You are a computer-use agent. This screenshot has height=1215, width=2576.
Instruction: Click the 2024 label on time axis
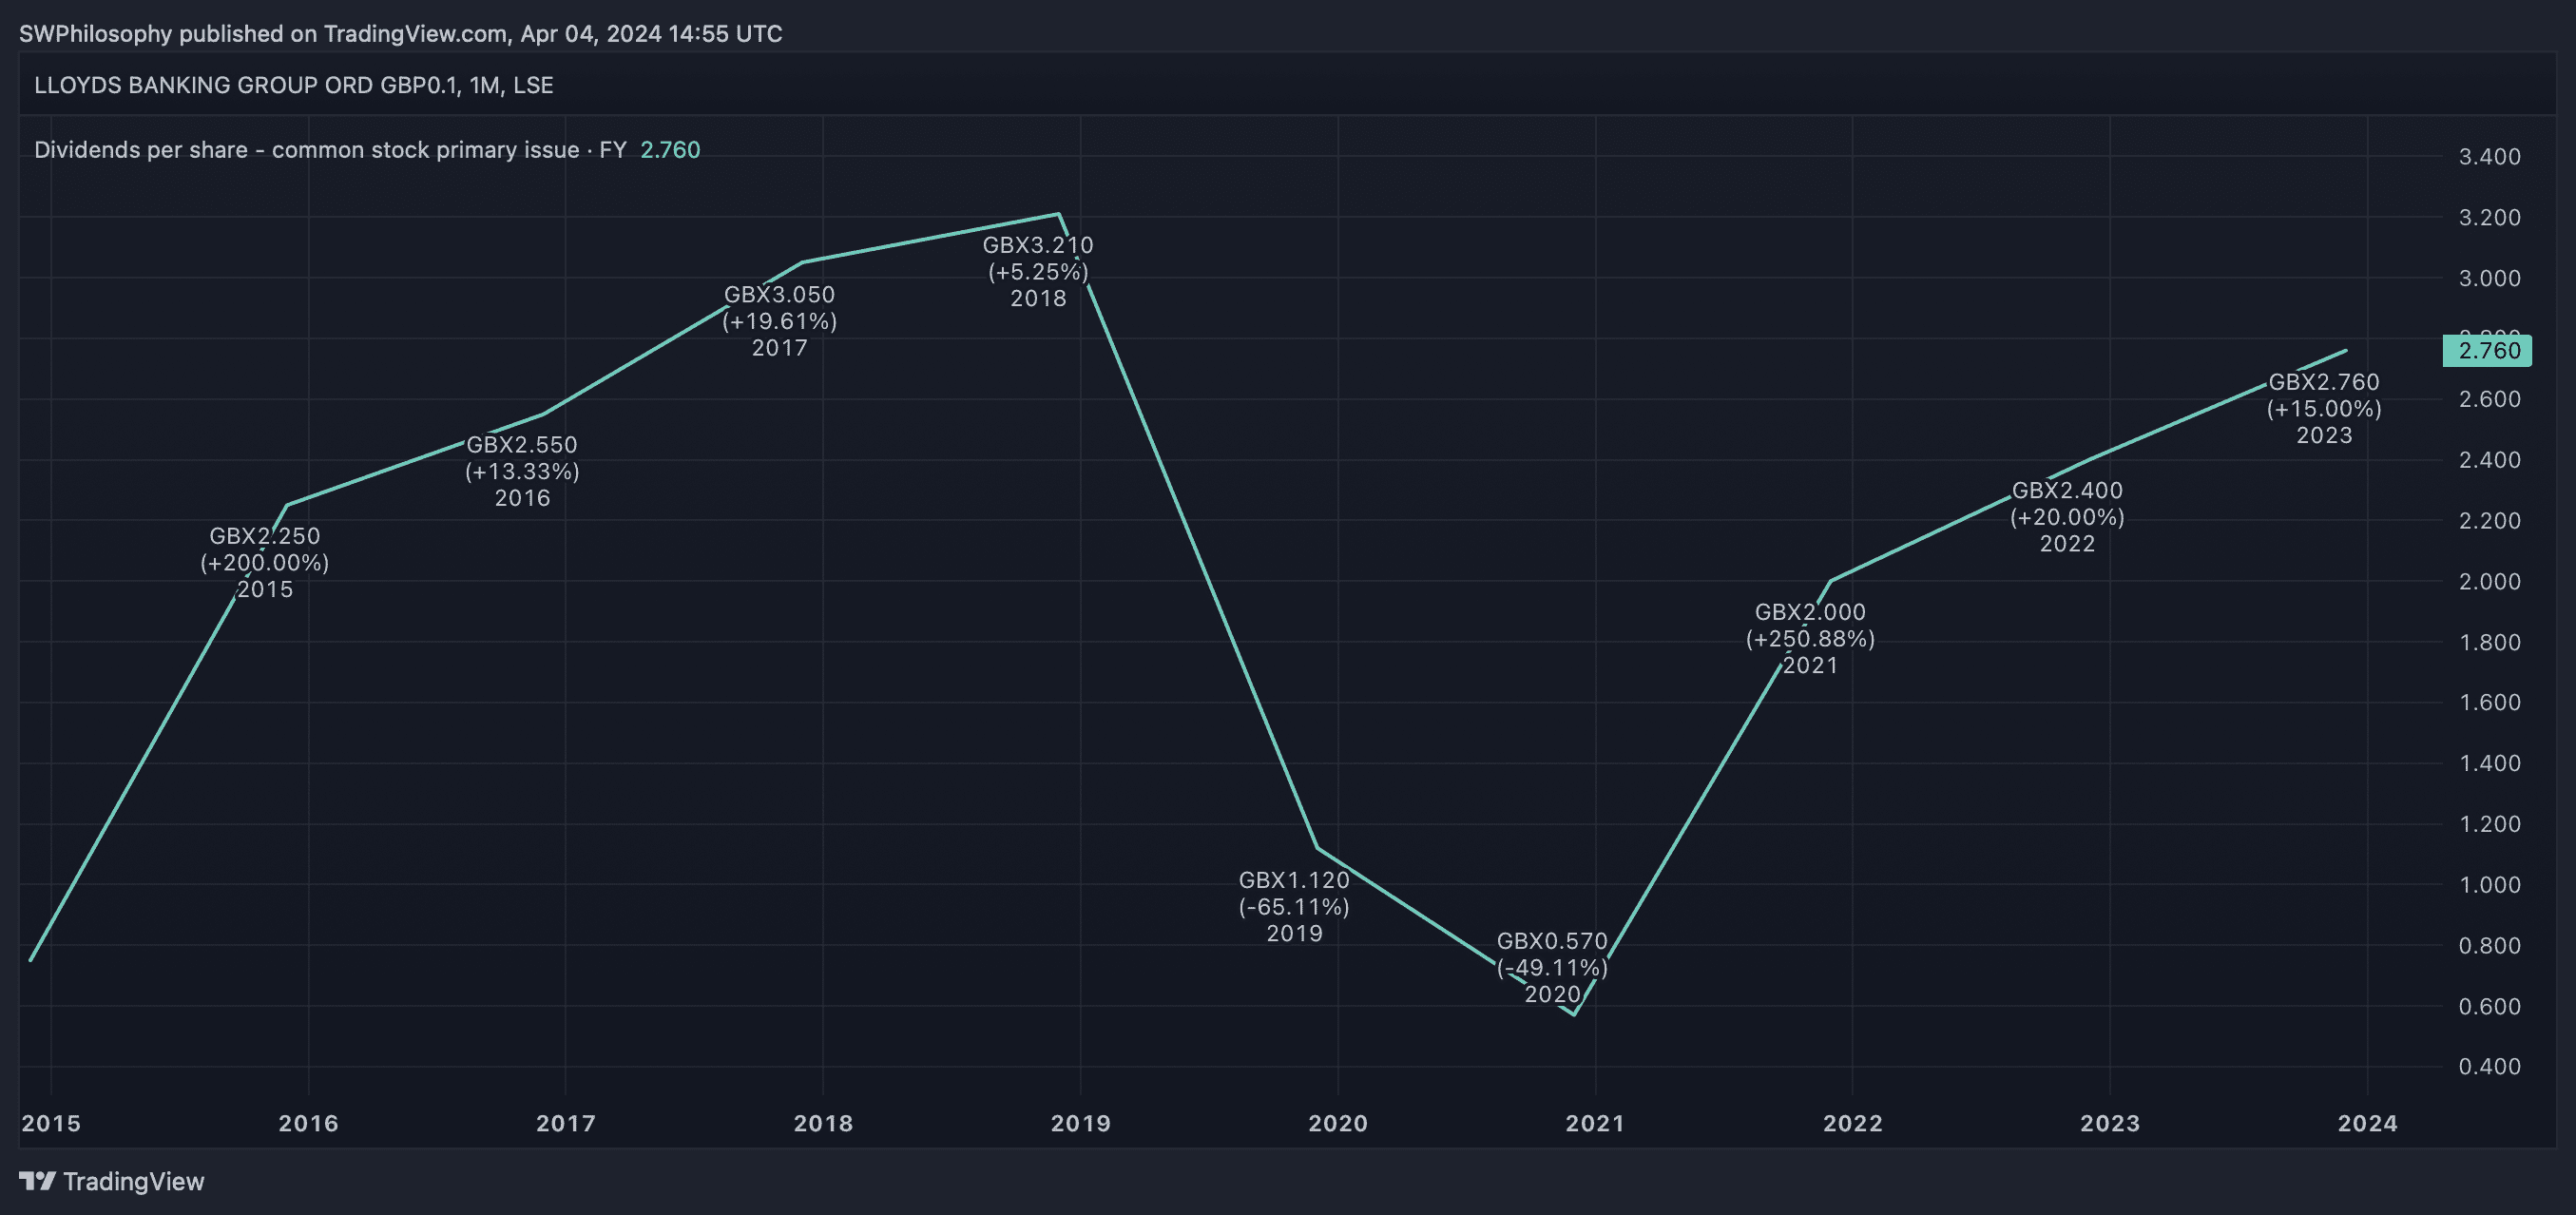[x=2367, y=1123]
